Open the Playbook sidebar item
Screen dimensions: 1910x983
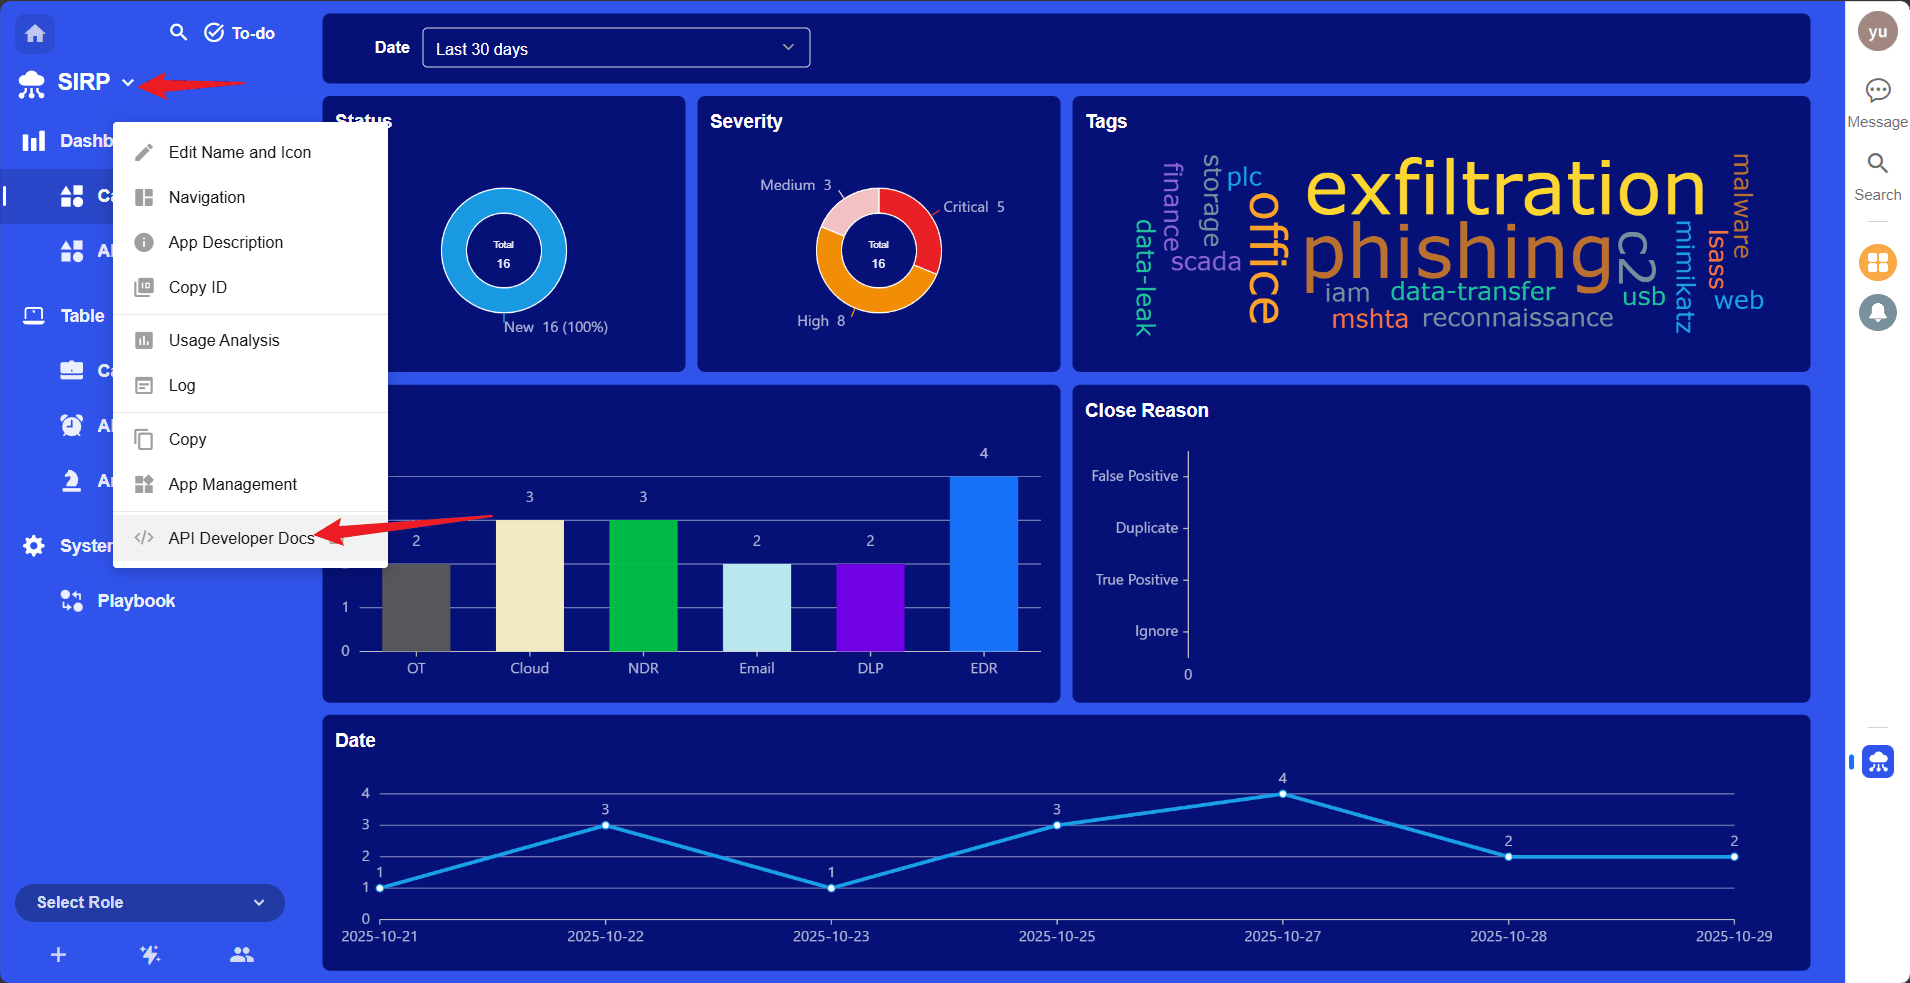136,601
